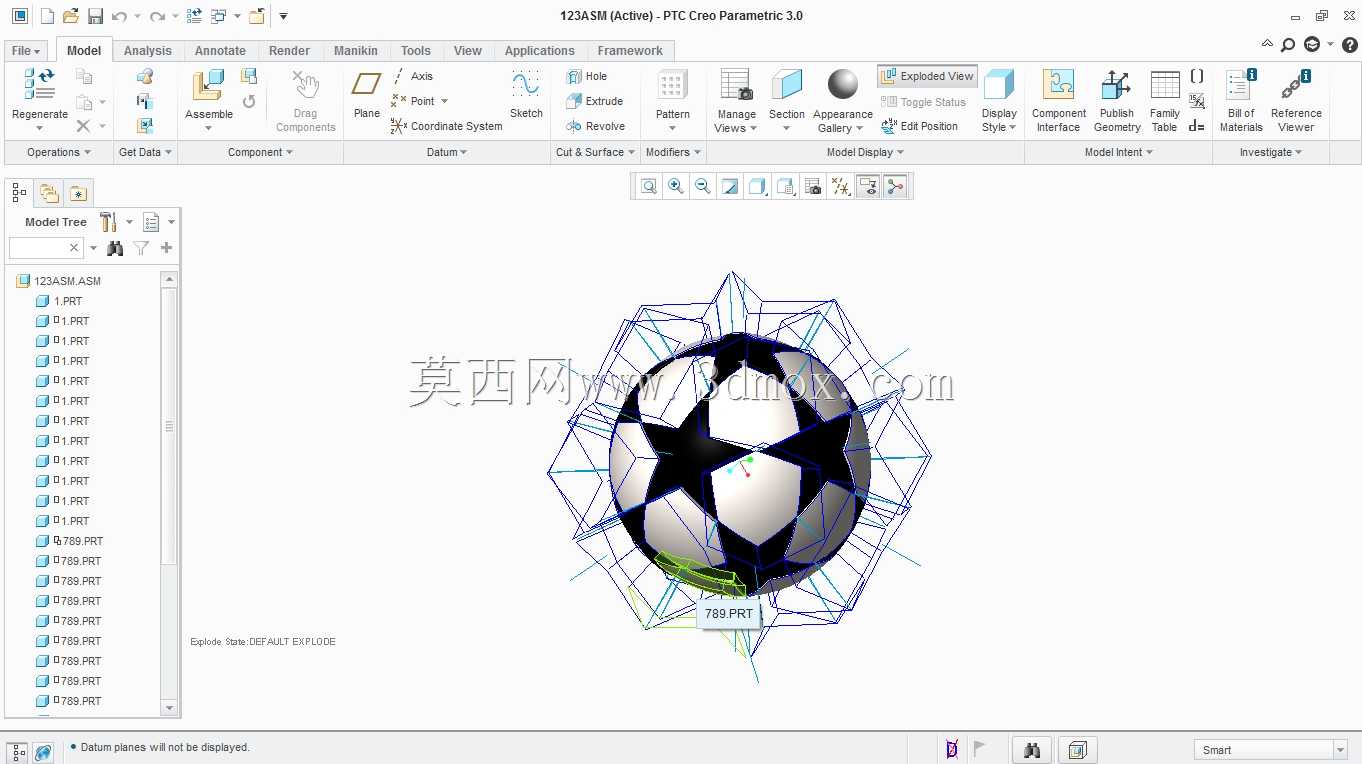The width and height of the screenshot is (1362, 764).
Task: Expand the Get Data group
Action: tap(145, 152)
